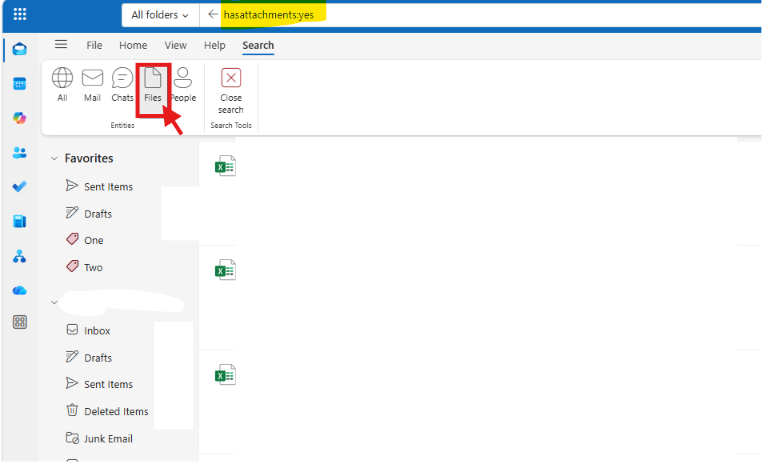Open the People app in sidebar
This screenshot has height=462, width=762.
point(19,153)
